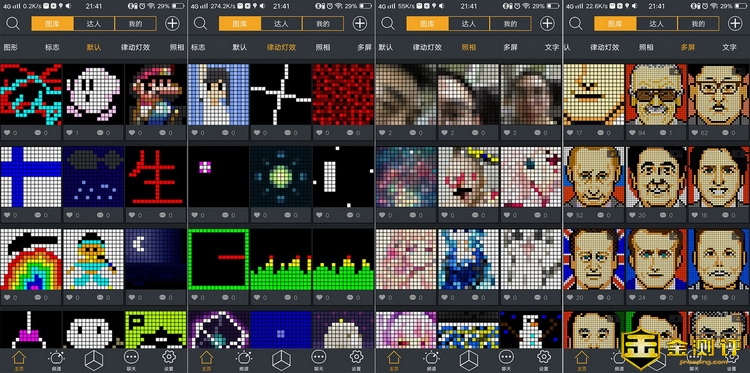
Task: Select 文字 category on the 多屏 screen
Action: pos(729,47)
